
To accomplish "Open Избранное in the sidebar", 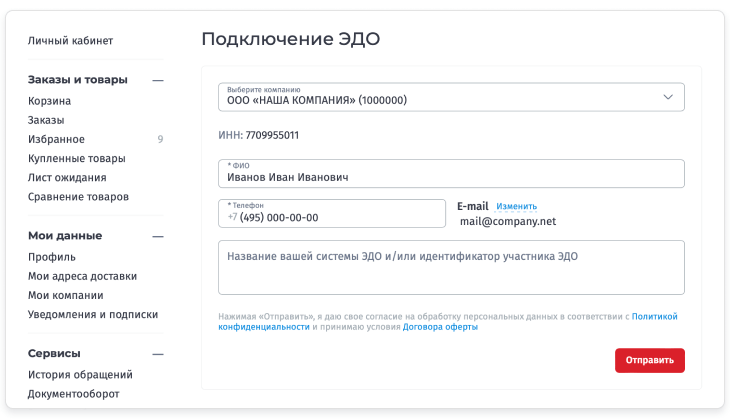I will point(56,139).
